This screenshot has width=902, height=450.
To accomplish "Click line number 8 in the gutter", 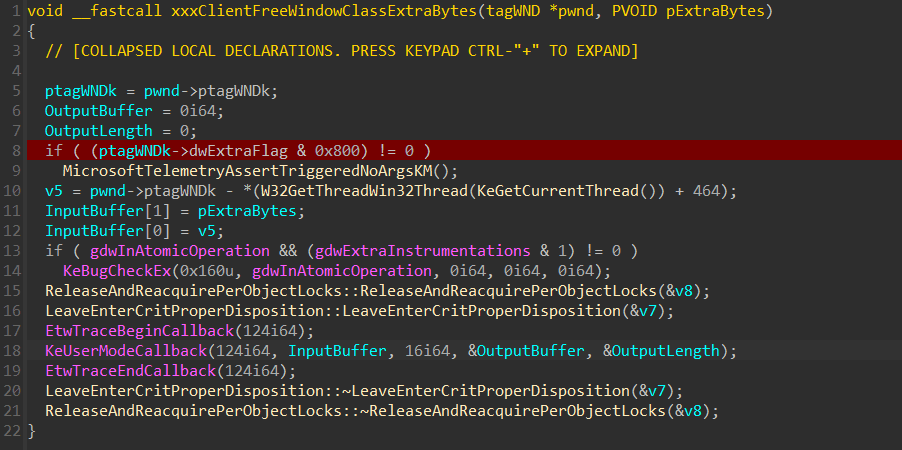I will tap(16, 151).
